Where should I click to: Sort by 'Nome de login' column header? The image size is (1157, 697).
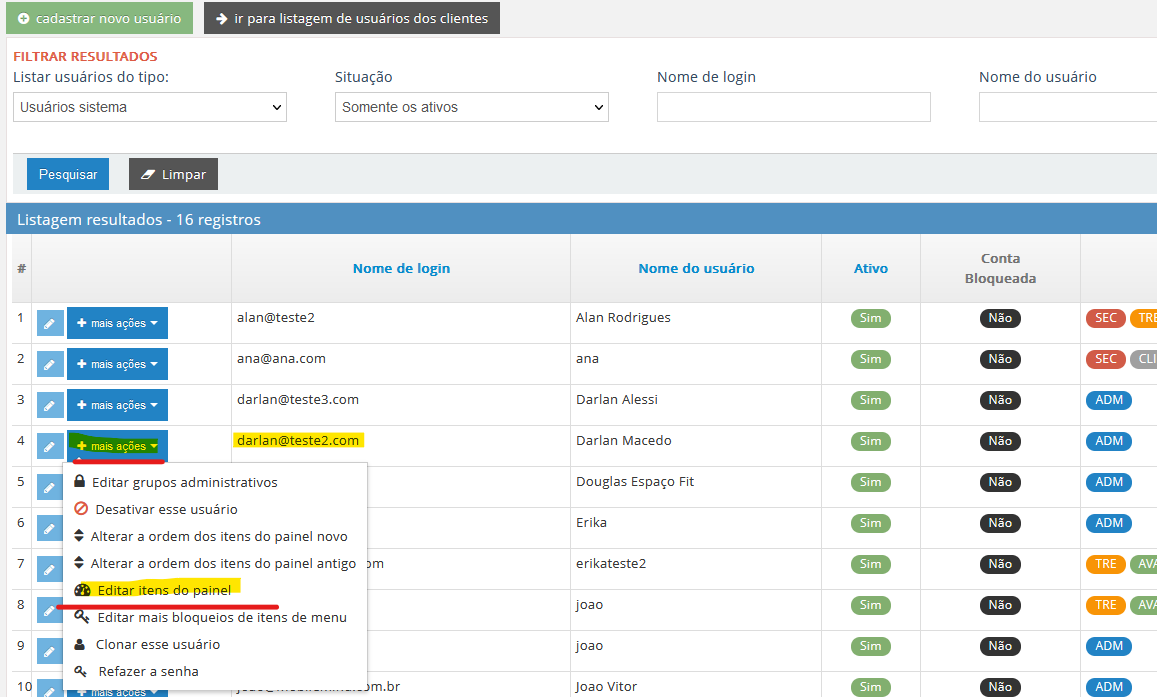(x=401, y=268)
